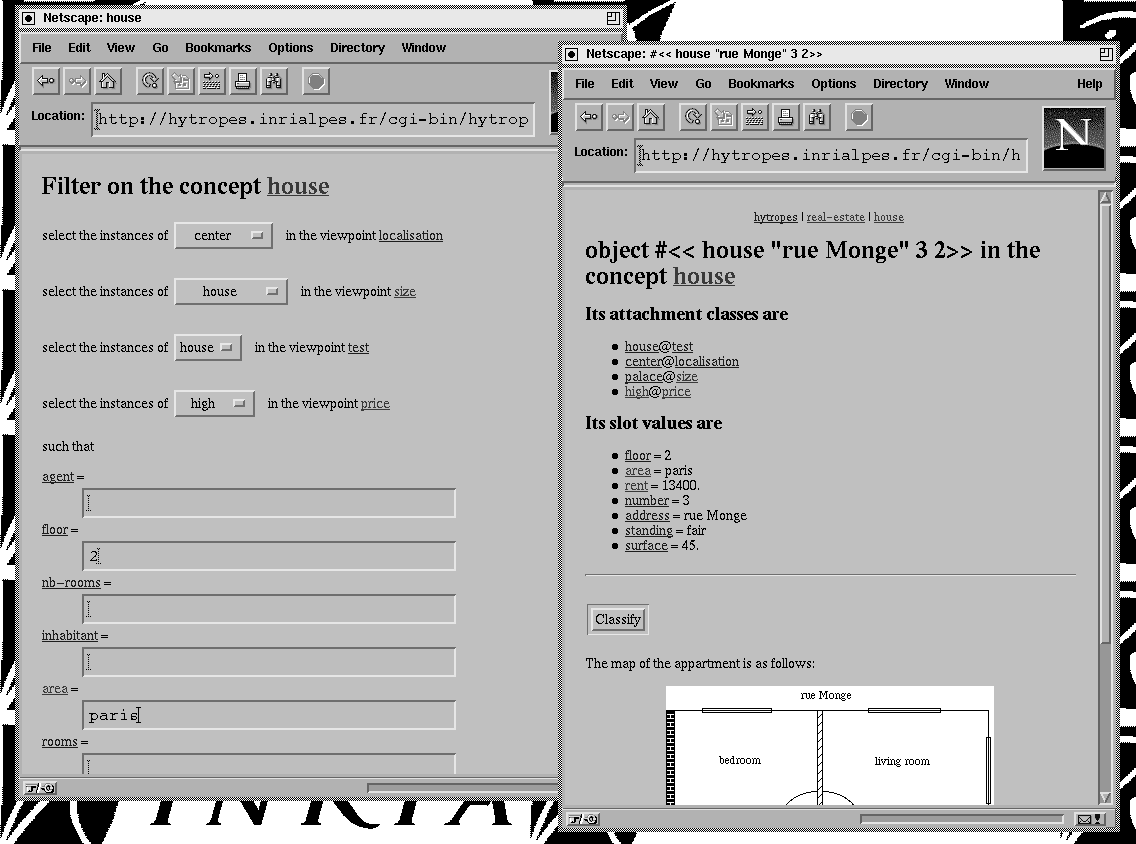Click the rent slot link
Image resolution: width=1136 pixels, height=844 pixels.
coord(636,485)
